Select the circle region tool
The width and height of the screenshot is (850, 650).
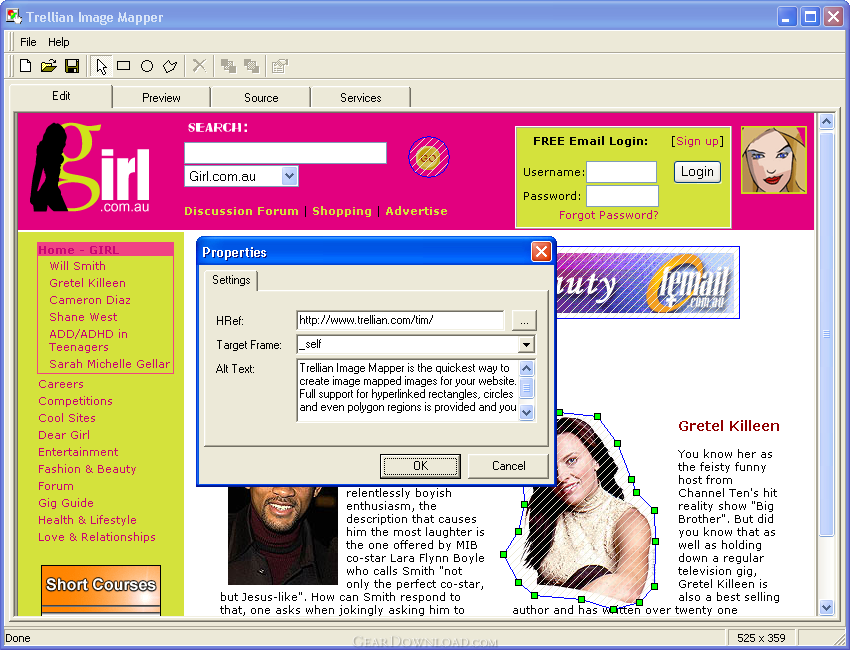[147, 66]
